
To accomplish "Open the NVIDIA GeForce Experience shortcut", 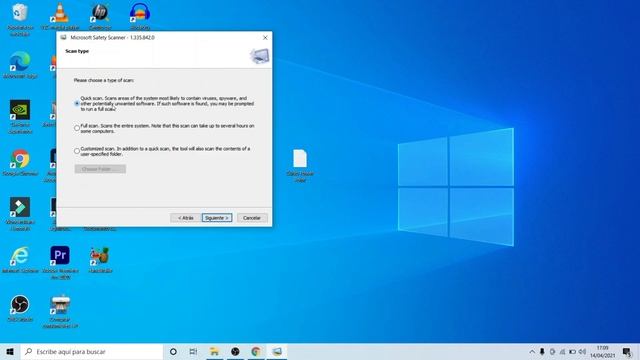I will click(20, 116).
